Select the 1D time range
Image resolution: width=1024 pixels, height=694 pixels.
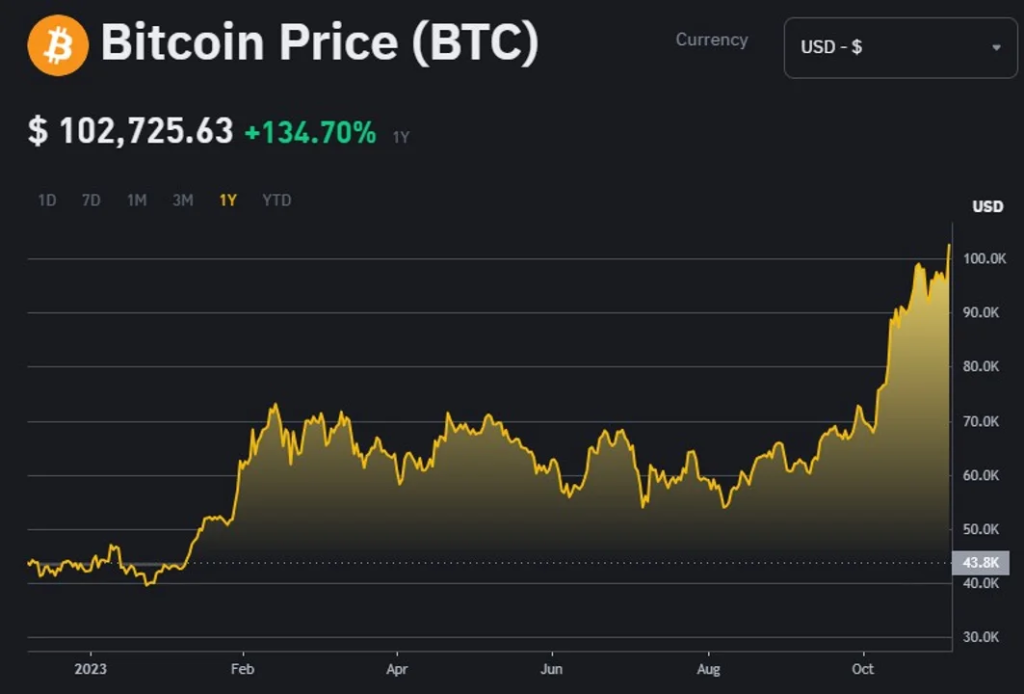47,200
